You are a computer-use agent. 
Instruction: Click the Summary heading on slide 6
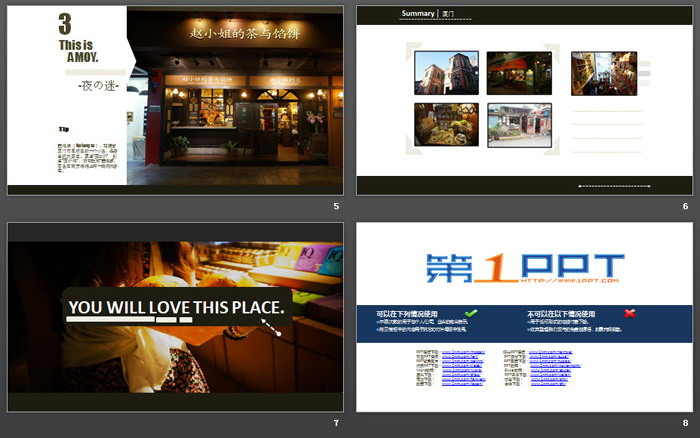coord(418,13)
